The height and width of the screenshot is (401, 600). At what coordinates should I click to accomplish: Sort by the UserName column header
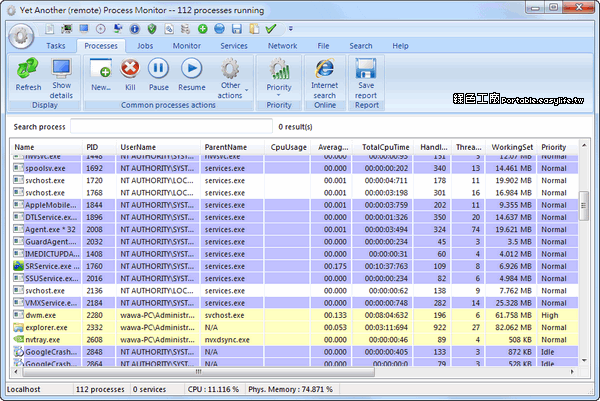click(158, 147)
